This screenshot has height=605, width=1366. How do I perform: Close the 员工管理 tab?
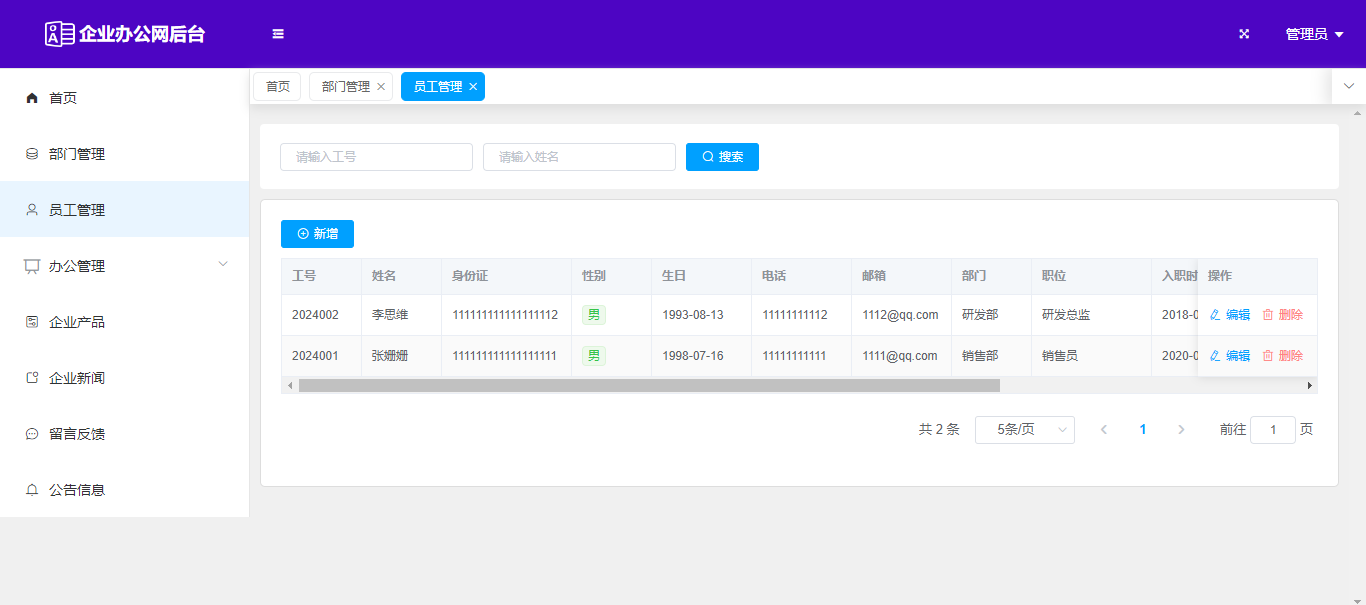point(473,87)
